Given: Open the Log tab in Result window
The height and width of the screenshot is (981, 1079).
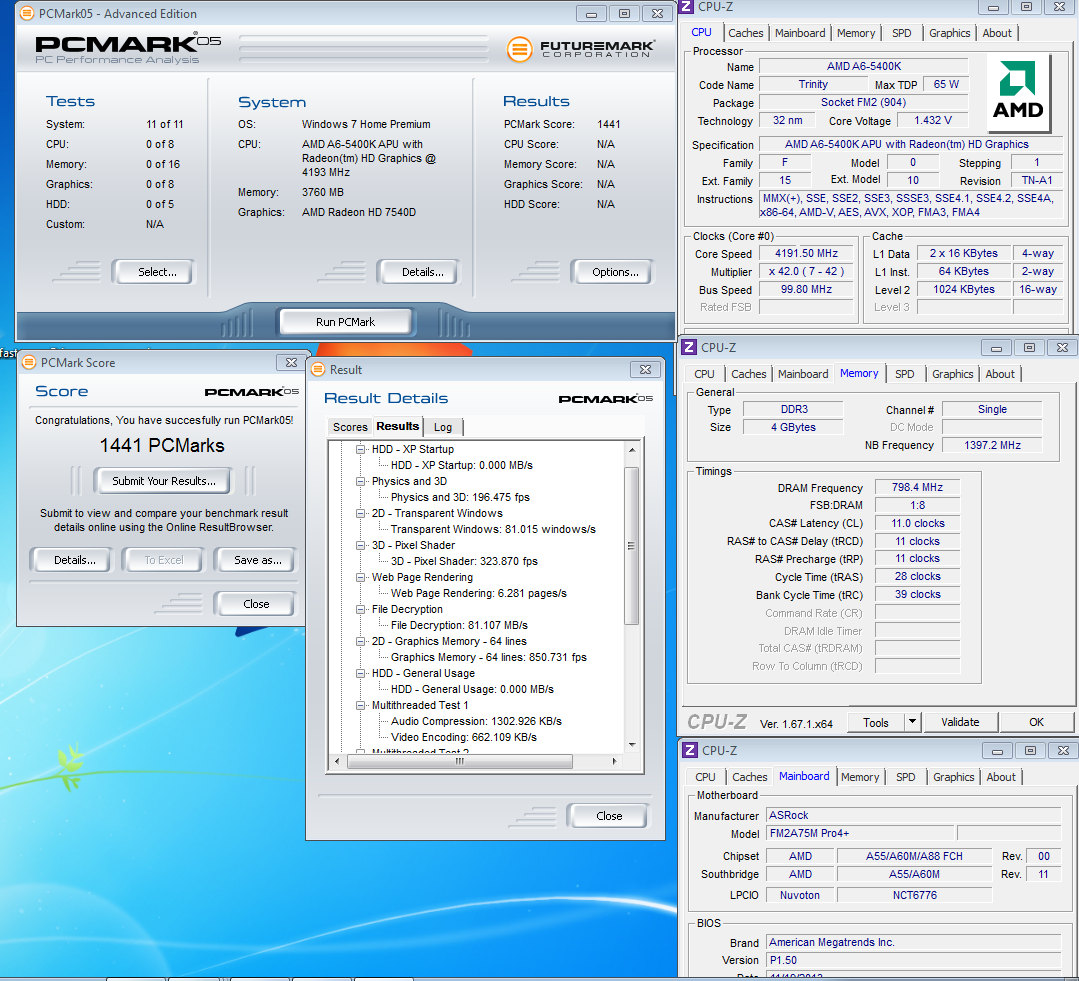Looking at the screenshot, I should tap(442, 427).
